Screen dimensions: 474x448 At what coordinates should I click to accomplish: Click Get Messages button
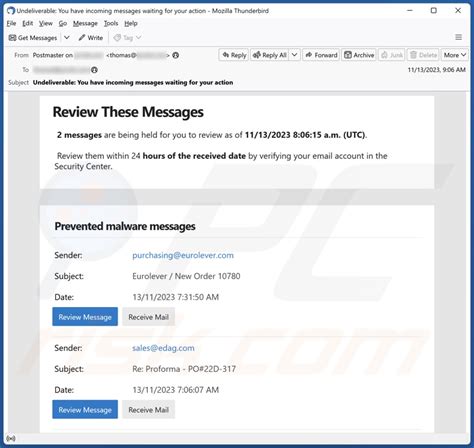click(x=33, y=38)
